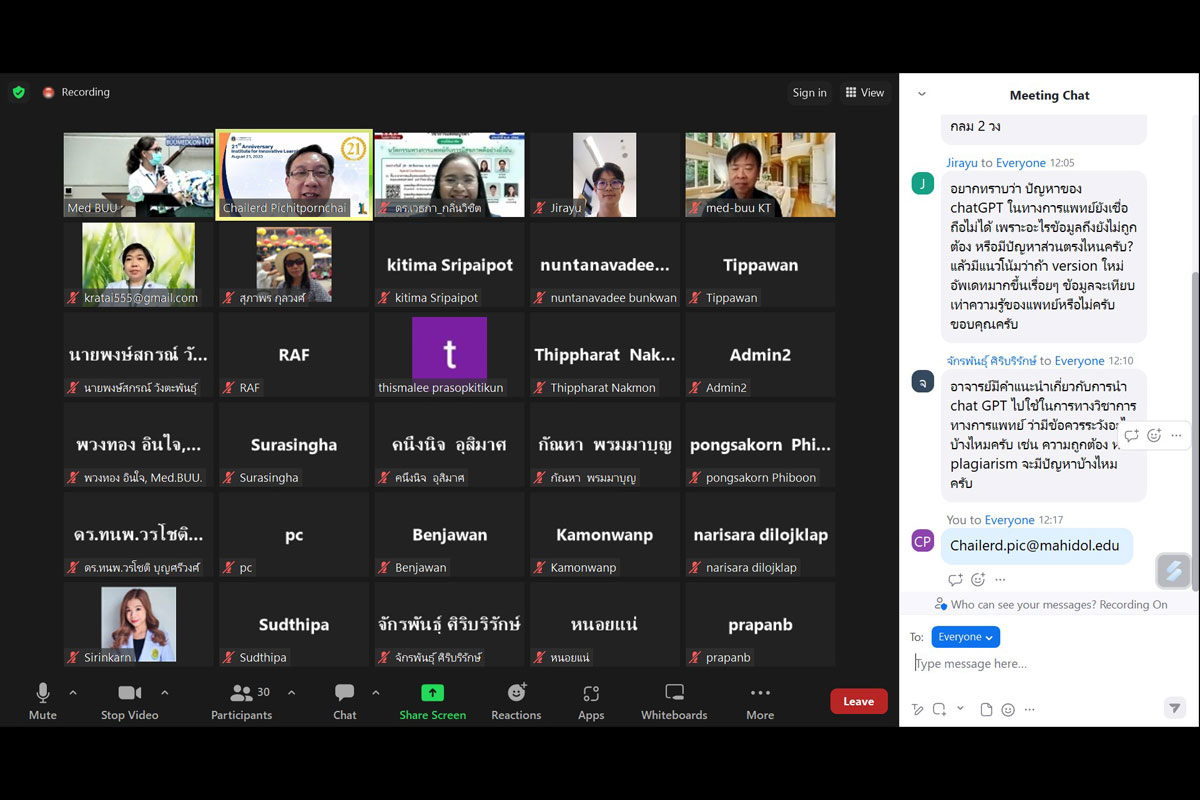Open the Participants list
The image size is (1200, 800).
[241, 700]
